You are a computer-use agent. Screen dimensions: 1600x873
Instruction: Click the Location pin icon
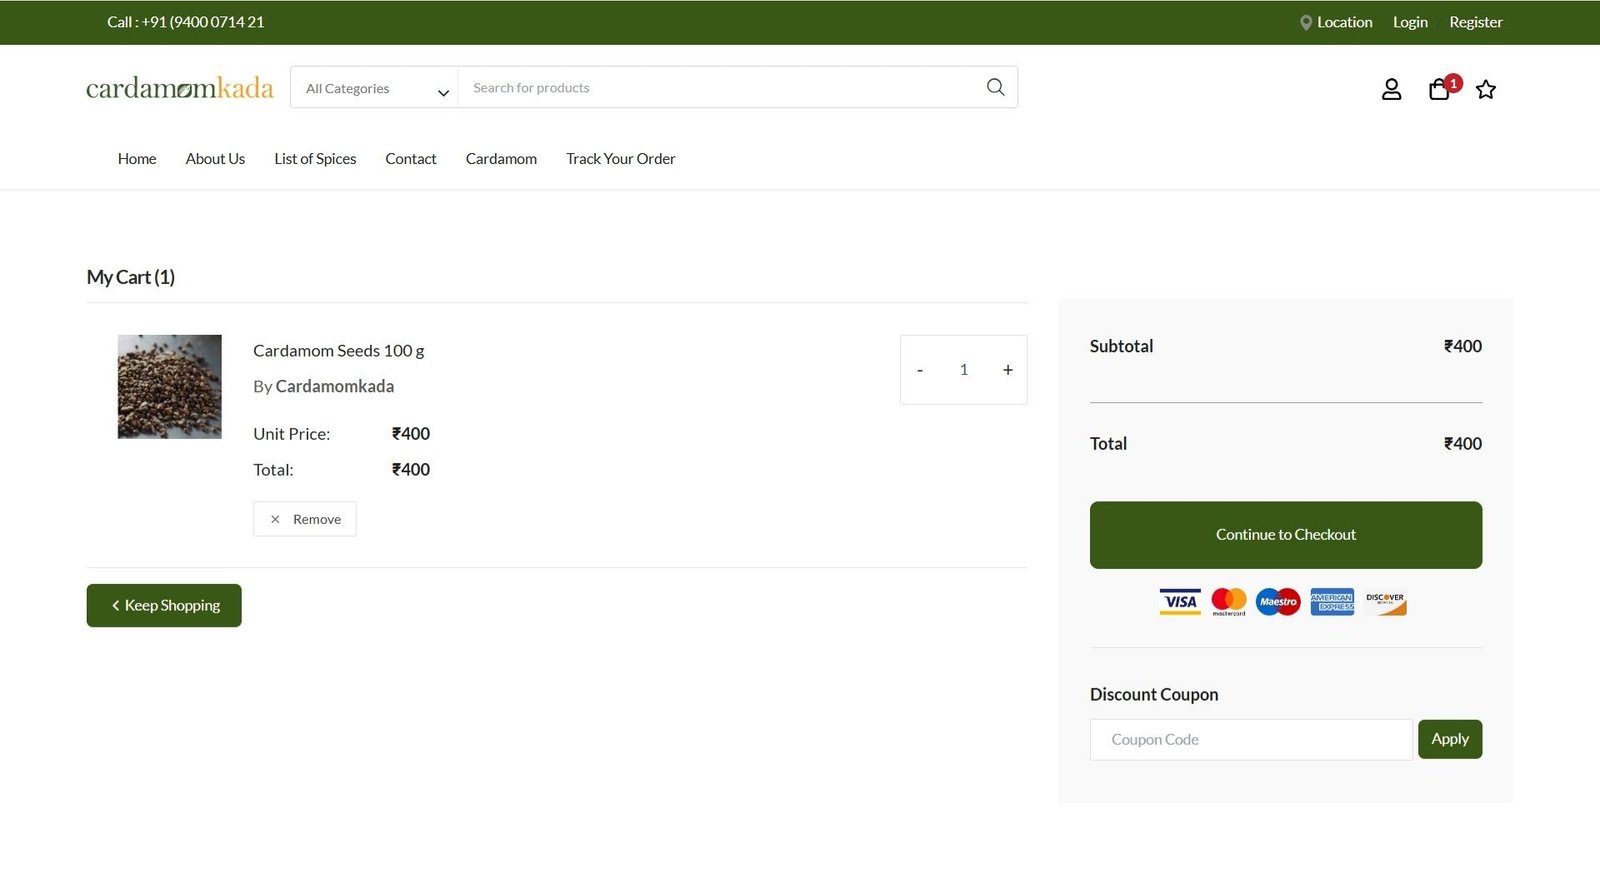click(x=1305, y=23)
